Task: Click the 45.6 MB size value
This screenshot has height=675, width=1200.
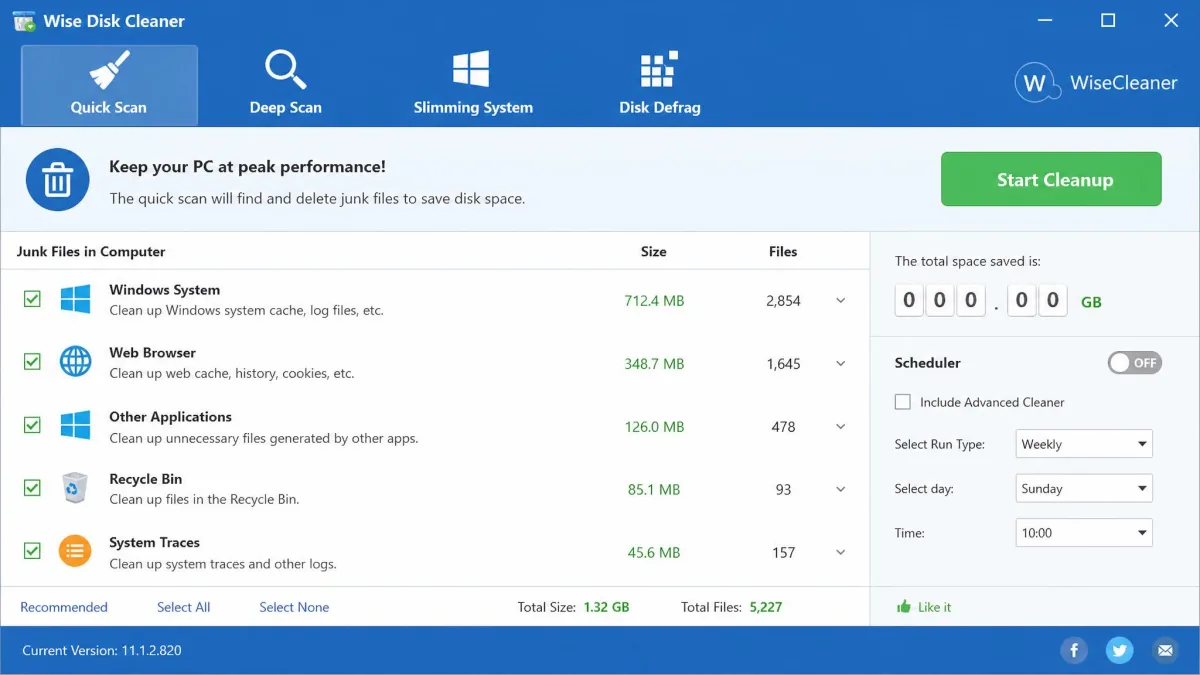Action: tap(654, 552)
